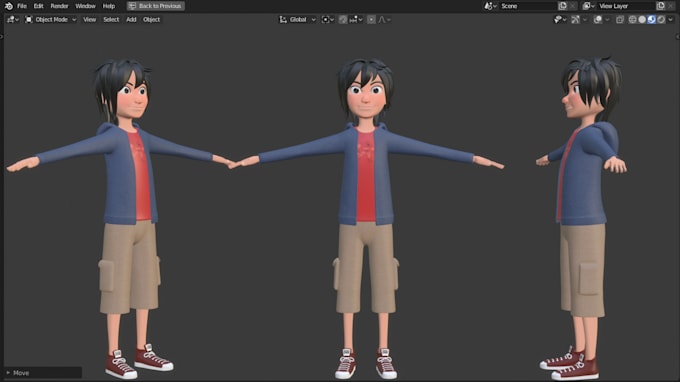The height and width of the screenshot is (382, 680).
Task: Click the Back to Previous button
Action: (x=156, y=6)
